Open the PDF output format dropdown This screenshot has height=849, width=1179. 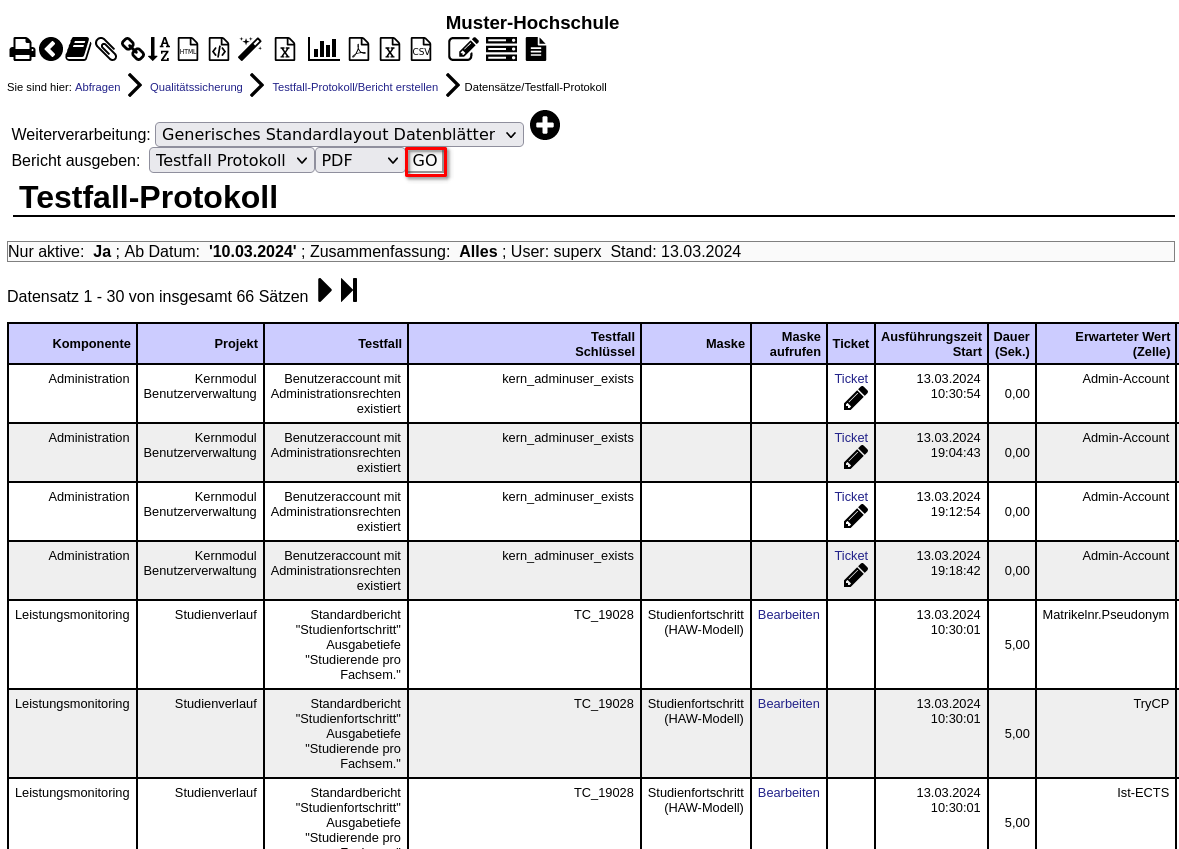[359, 160]
